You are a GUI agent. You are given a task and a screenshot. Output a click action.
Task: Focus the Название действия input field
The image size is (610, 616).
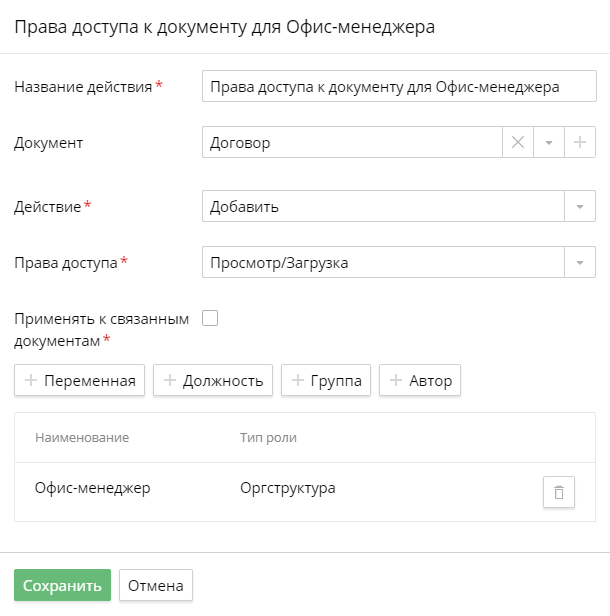pos(399,86)
